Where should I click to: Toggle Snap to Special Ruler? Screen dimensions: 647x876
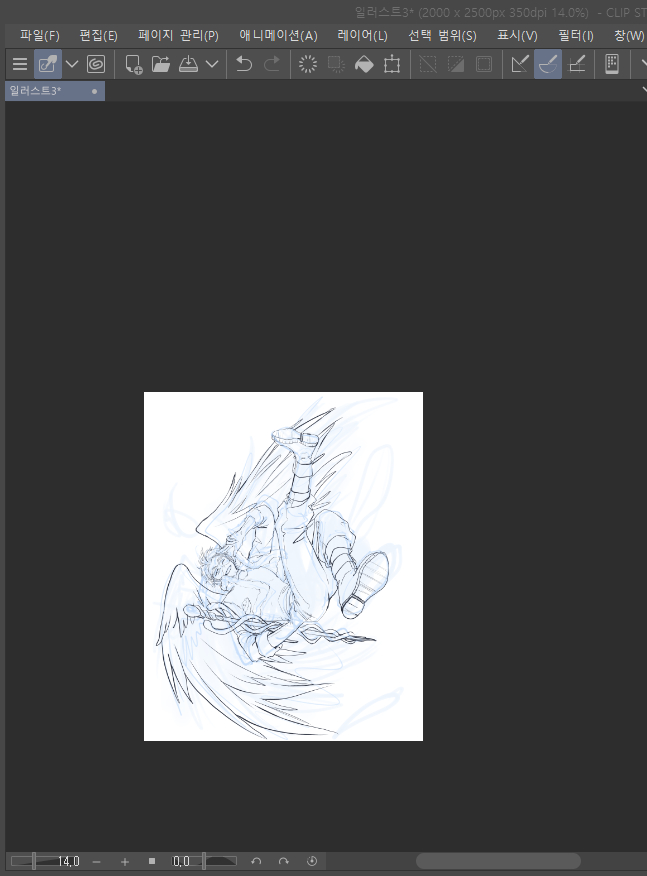[x=548, y=64]
